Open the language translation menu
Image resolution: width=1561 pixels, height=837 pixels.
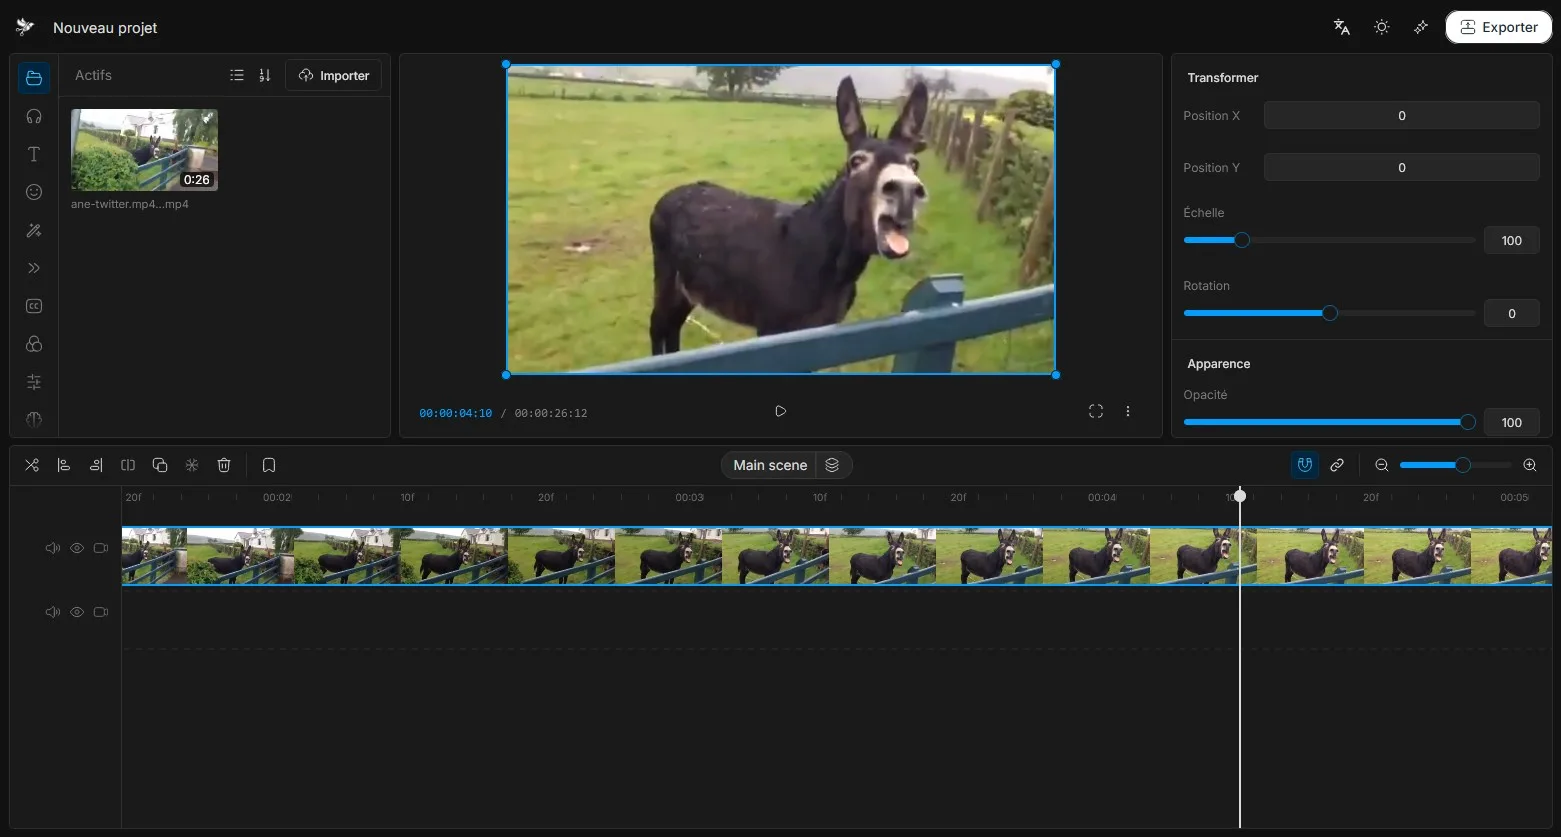(x=1342, y=27)
